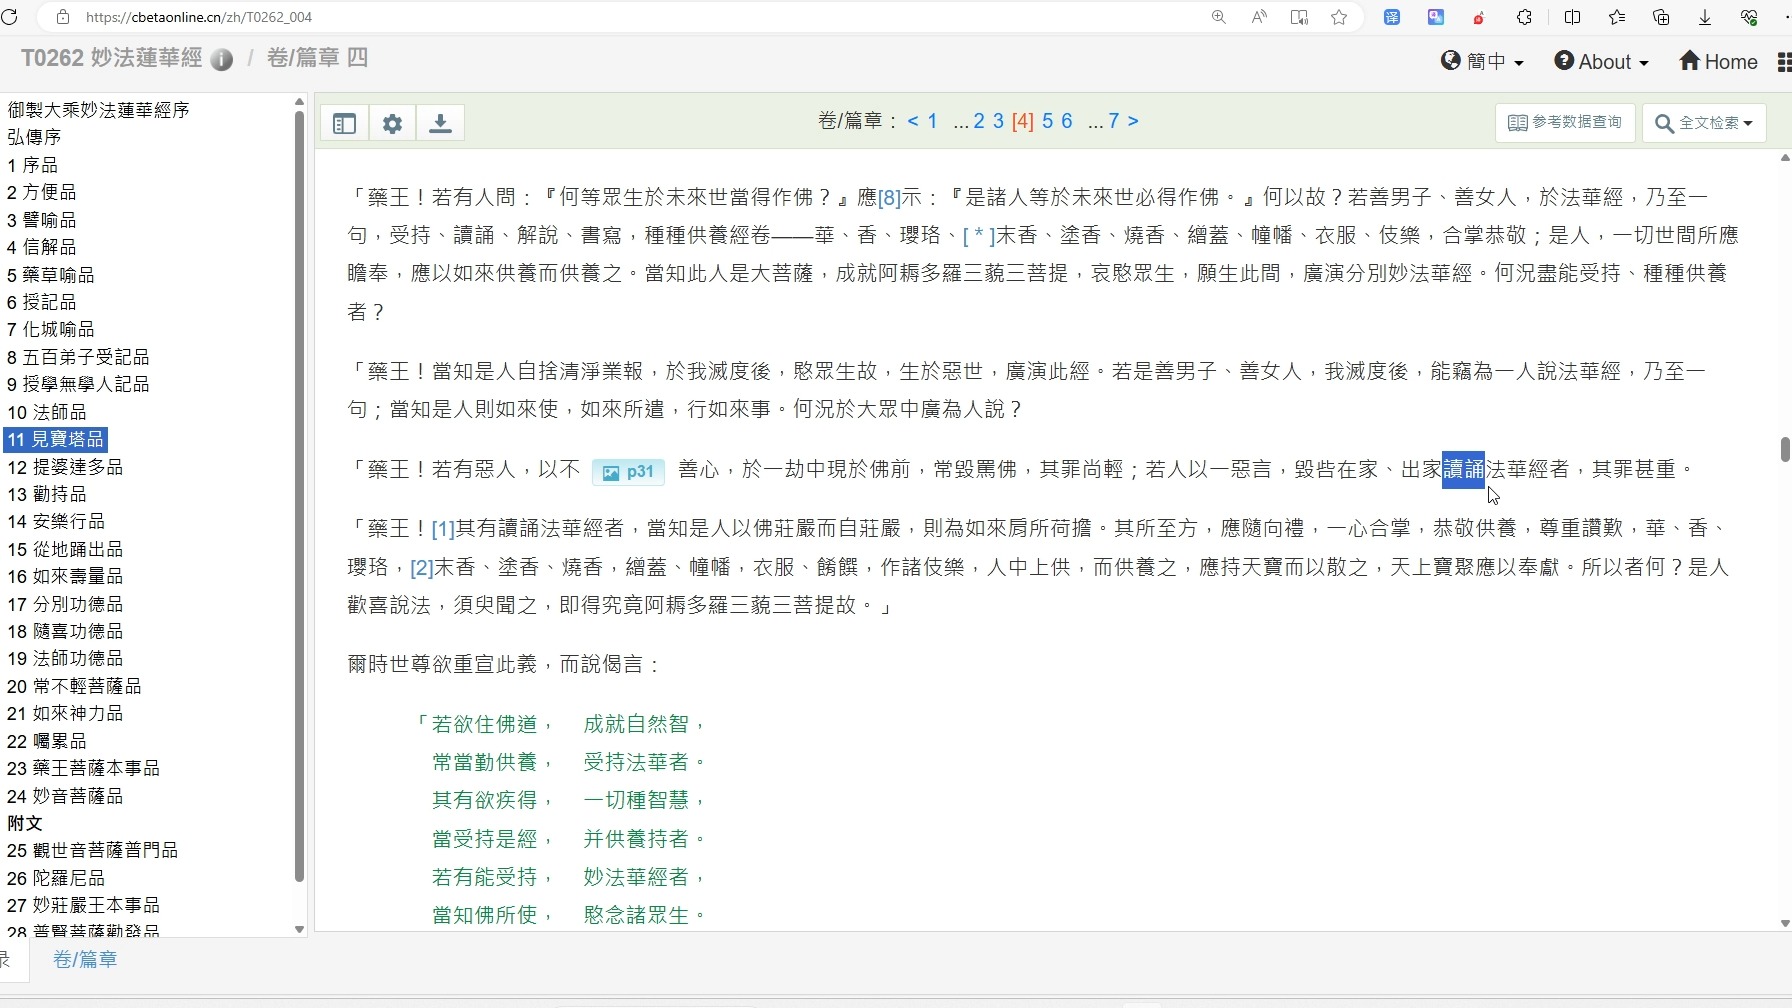Open immersive reader view icon

[1299, 17]
